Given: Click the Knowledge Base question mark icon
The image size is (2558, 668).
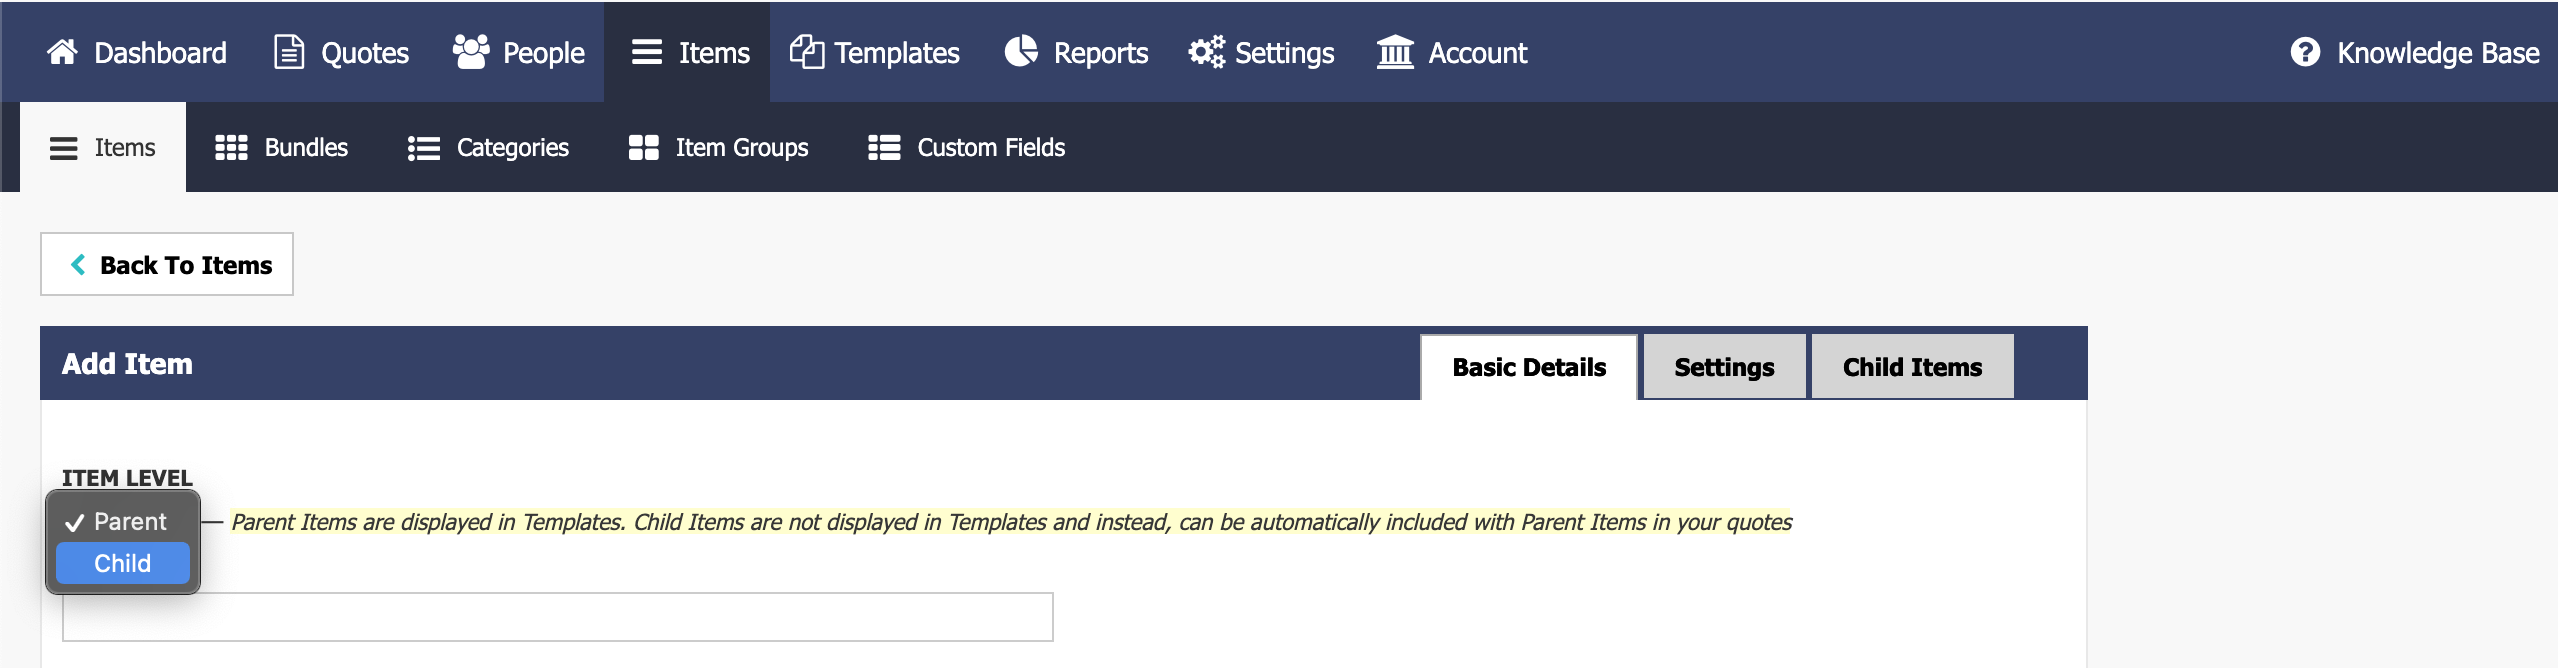Looking at the screenshot, I should point(2305,52).
